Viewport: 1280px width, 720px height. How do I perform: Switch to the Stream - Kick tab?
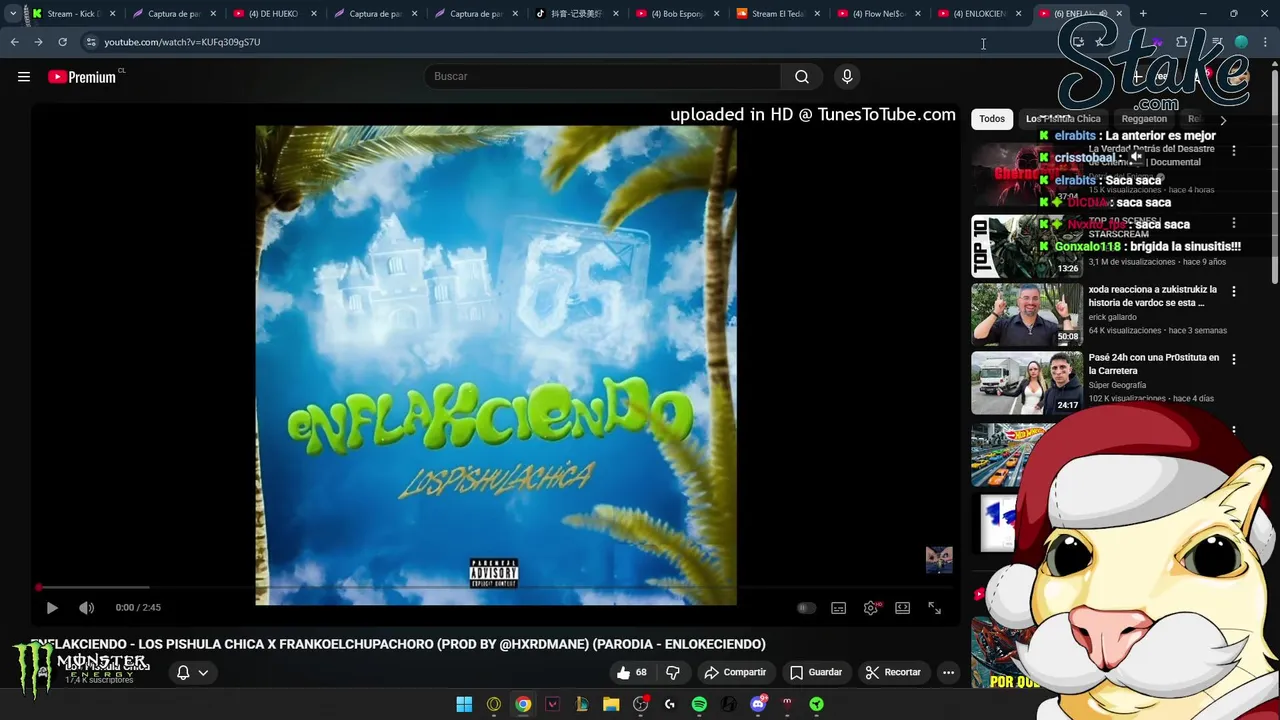tap(75, 14)
